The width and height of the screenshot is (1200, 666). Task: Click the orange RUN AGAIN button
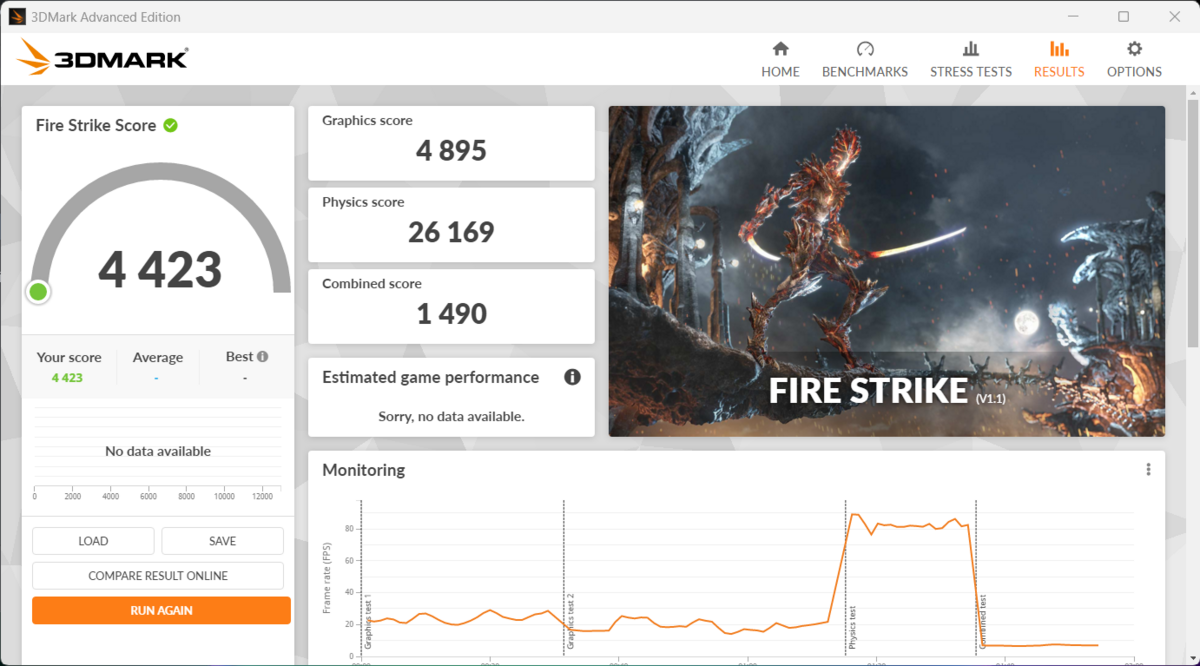[161, 610]
